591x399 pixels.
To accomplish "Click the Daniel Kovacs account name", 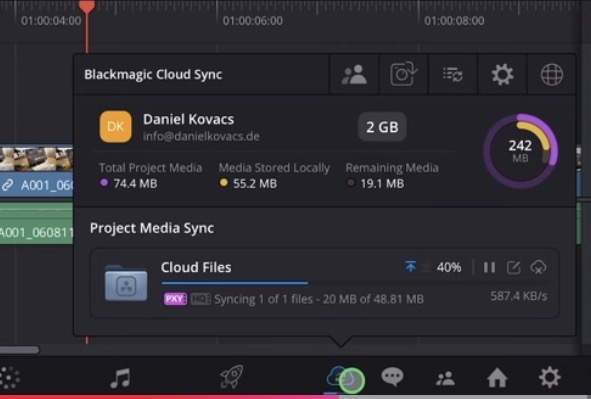I will pos(188,119).
